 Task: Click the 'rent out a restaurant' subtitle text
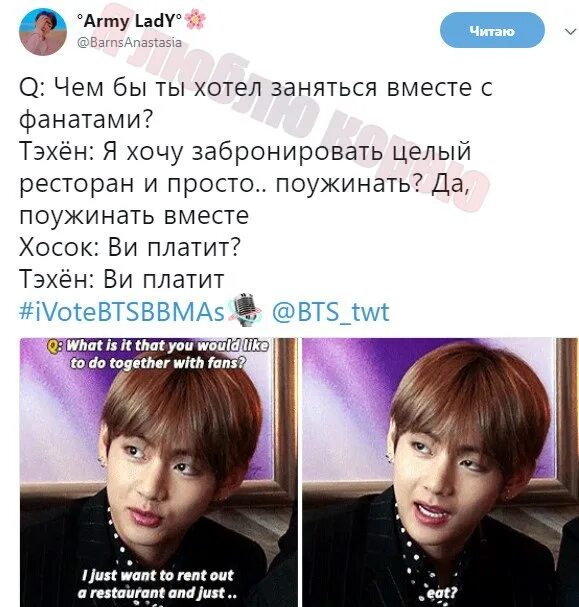[158, 584]
